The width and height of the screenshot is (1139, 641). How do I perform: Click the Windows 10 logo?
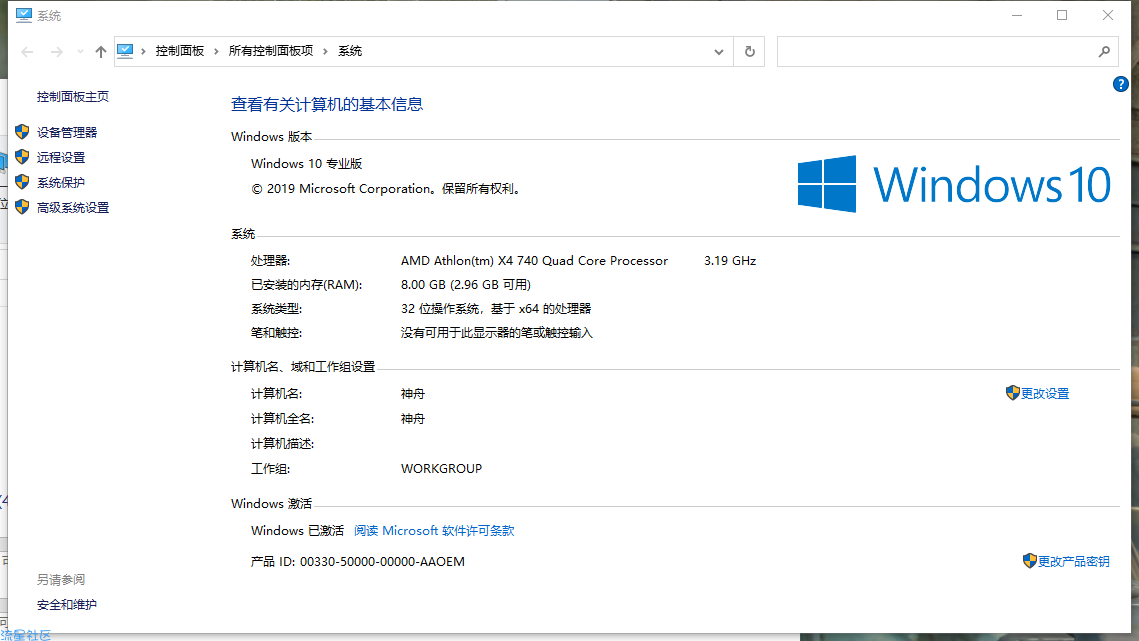coord(954,184)
